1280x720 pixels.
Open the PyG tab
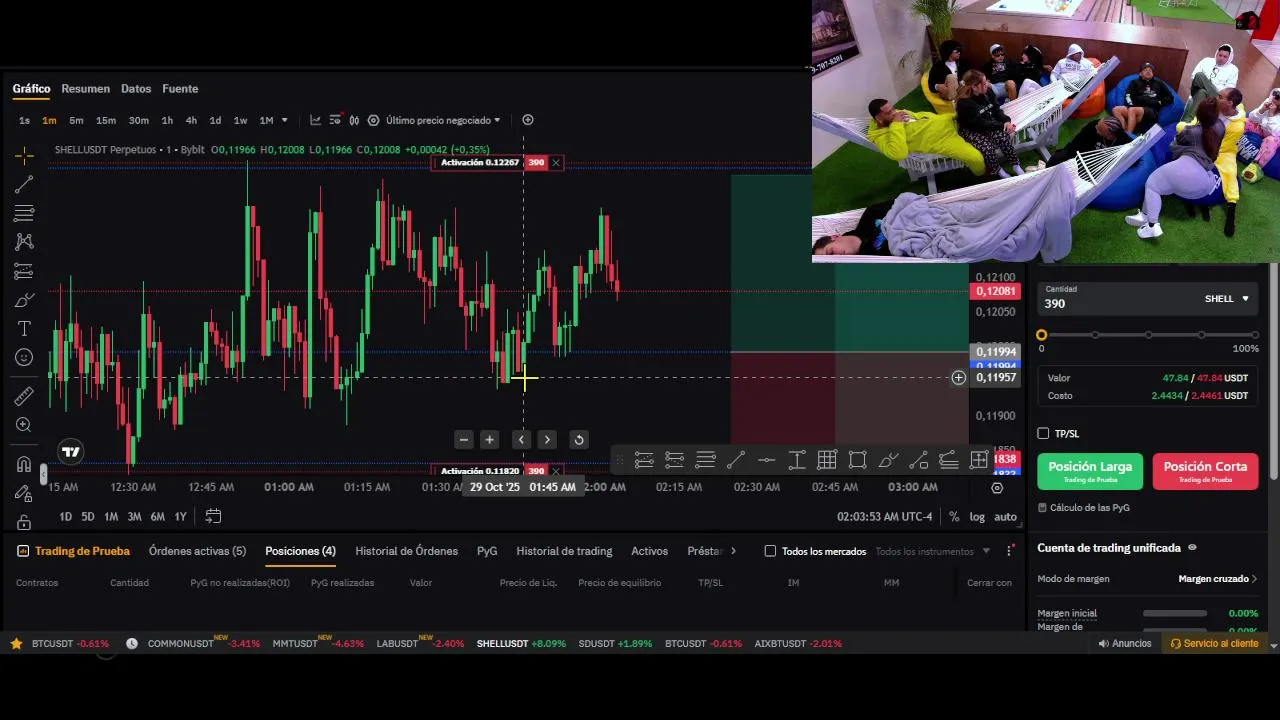coord(487,551)
